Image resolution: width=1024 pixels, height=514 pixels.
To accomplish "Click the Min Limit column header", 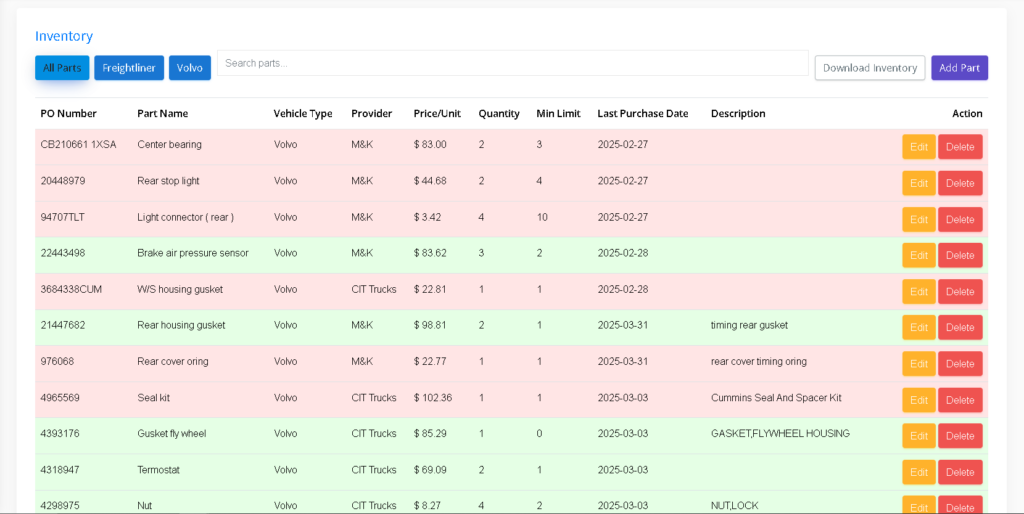I will [558, 114].
